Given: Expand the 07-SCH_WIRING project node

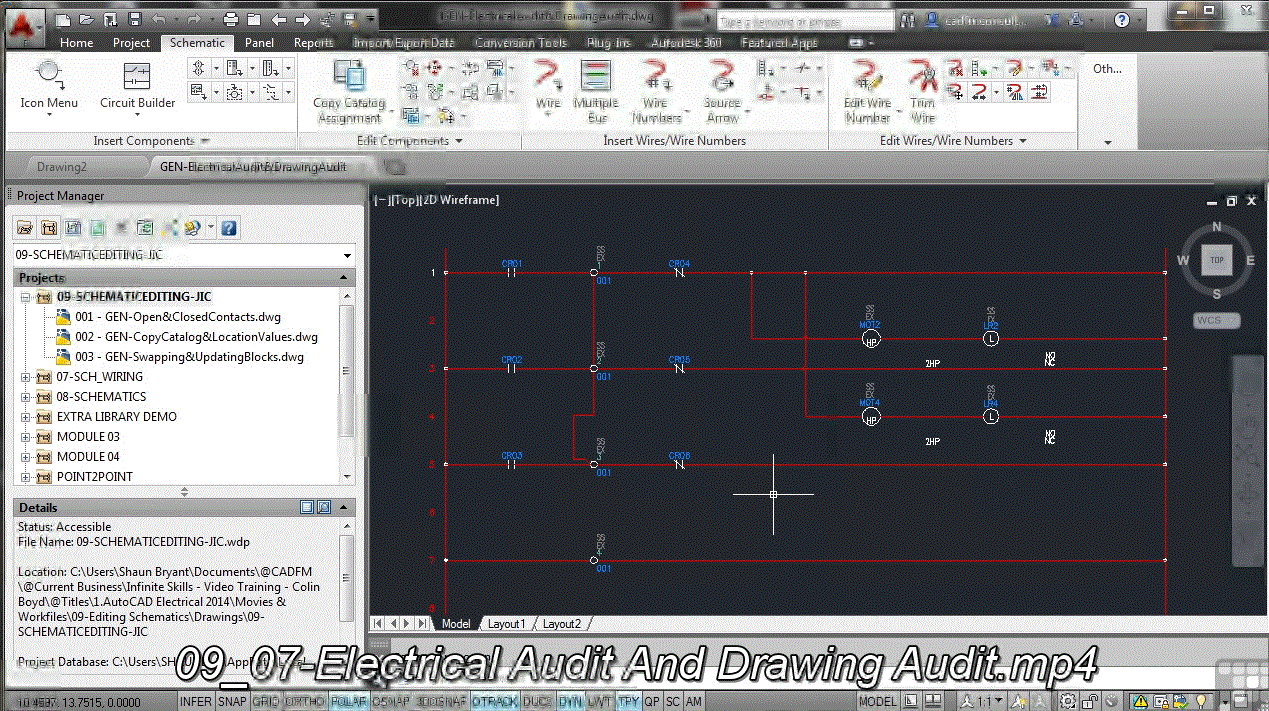Looking at the screenshot, I should pyautogui.click(x=26, y=377).
